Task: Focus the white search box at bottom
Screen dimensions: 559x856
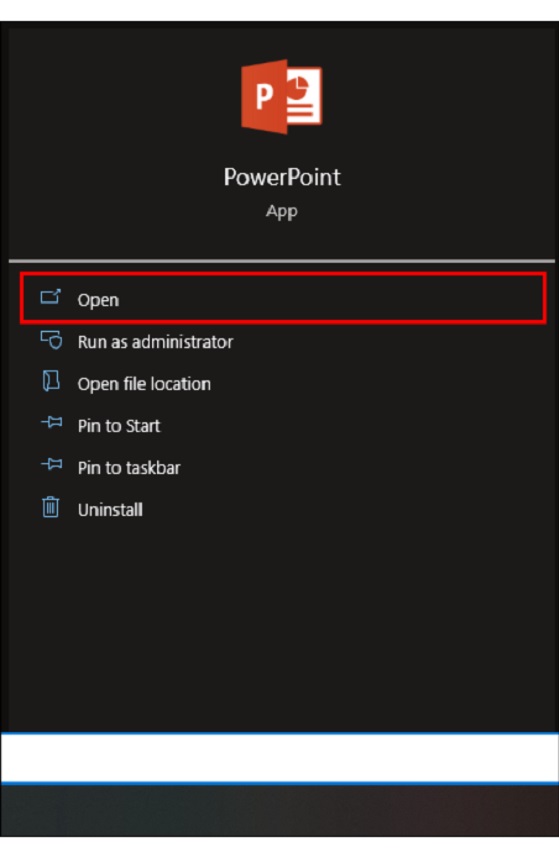Action: tap(280, 758)
